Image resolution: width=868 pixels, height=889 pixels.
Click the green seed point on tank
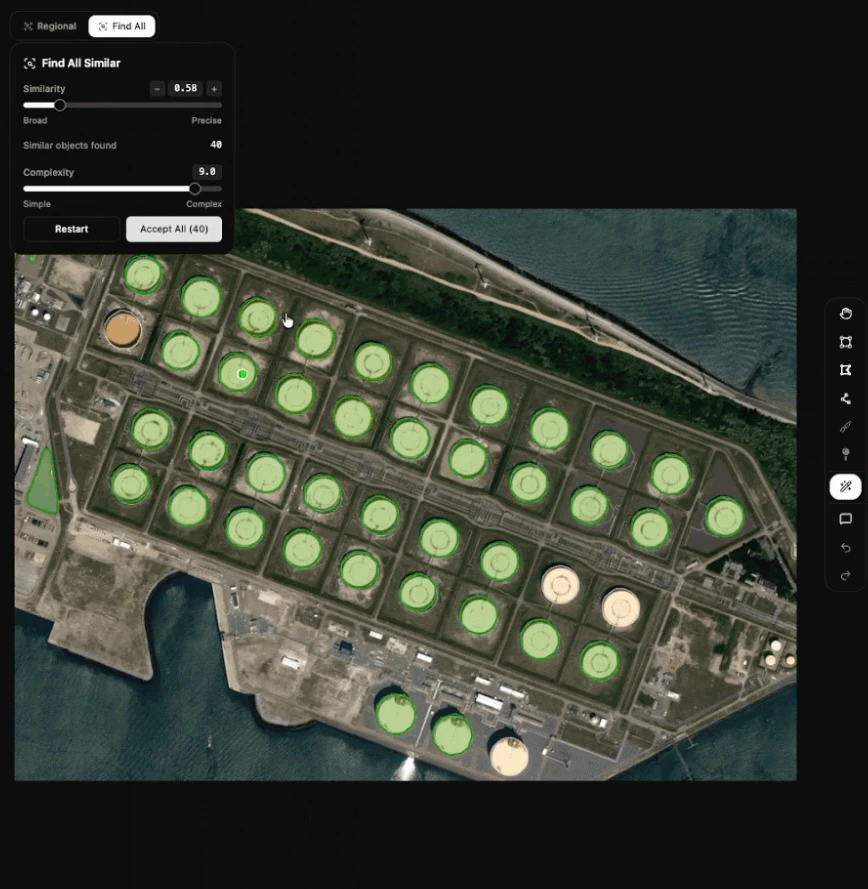coord(243,374)
